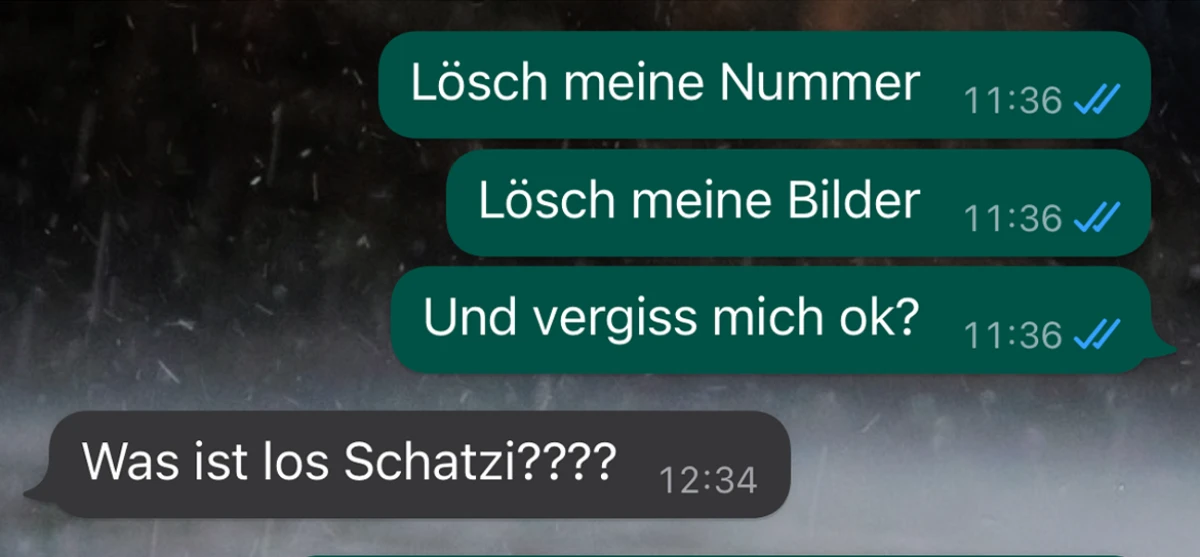The width and height of the screenshot is (1200, 557).
Task: Tap blue double check on "Und vergiss mich ok?"
Action: click(1096, 334)
